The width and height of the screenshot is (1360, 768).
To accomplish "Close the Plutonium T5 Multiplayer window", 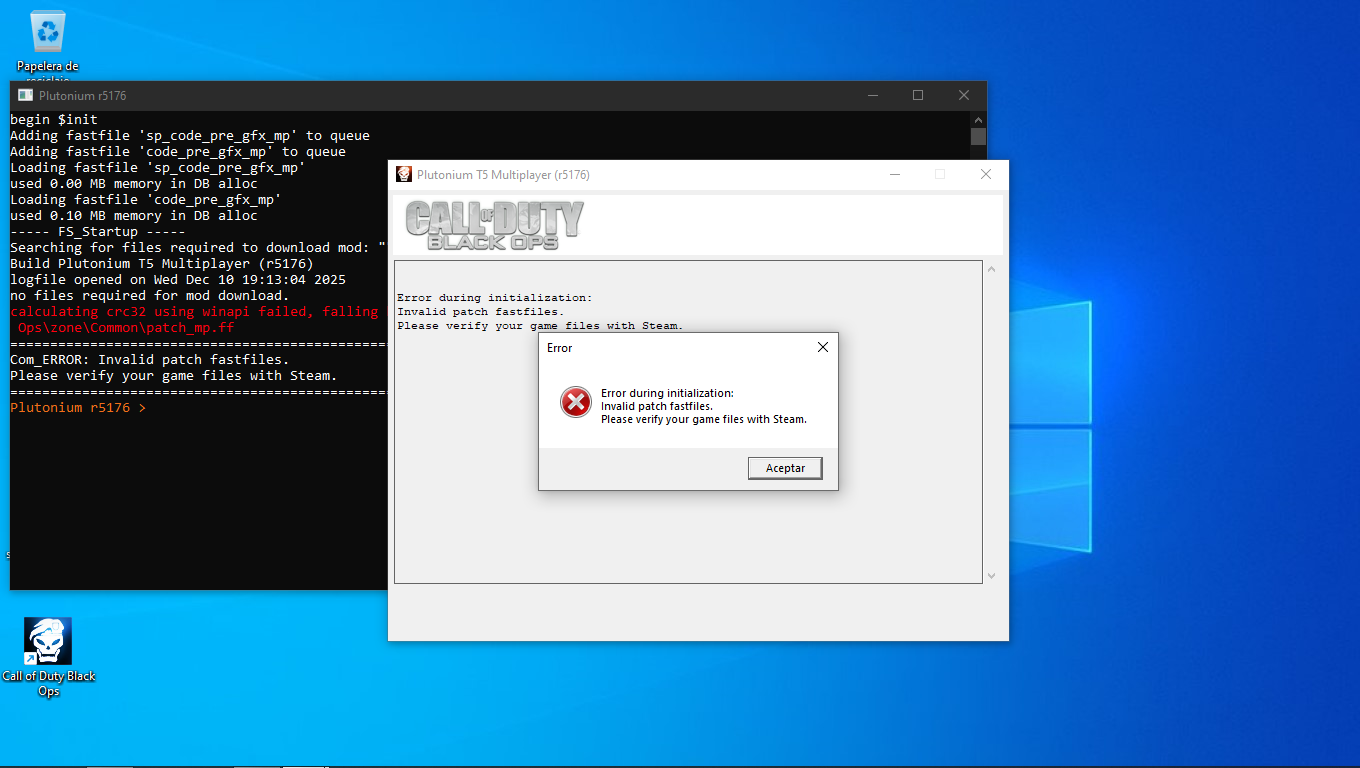I will click(x=985, y=174).
